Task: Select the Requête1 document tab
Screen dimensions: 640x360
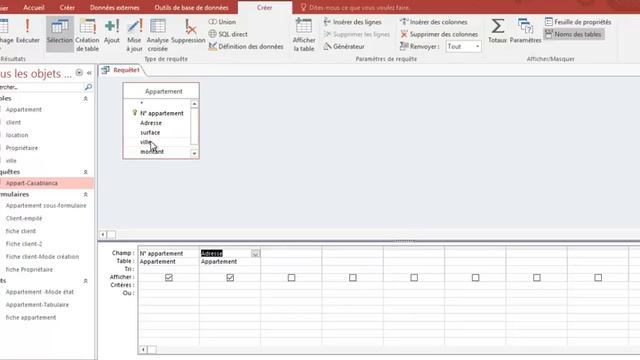Action: tap(122, 70)
